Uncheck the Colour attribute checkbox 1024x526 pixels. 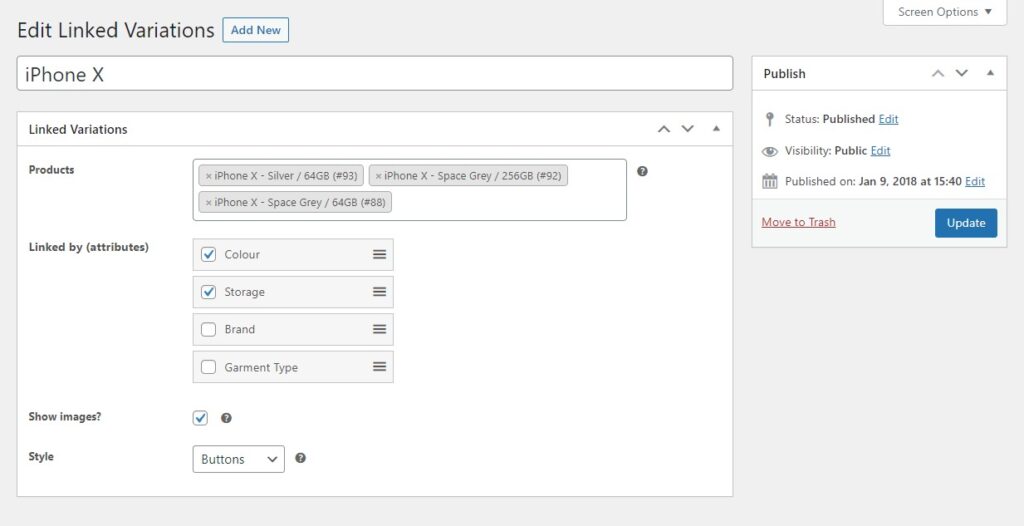coord(208,254)
